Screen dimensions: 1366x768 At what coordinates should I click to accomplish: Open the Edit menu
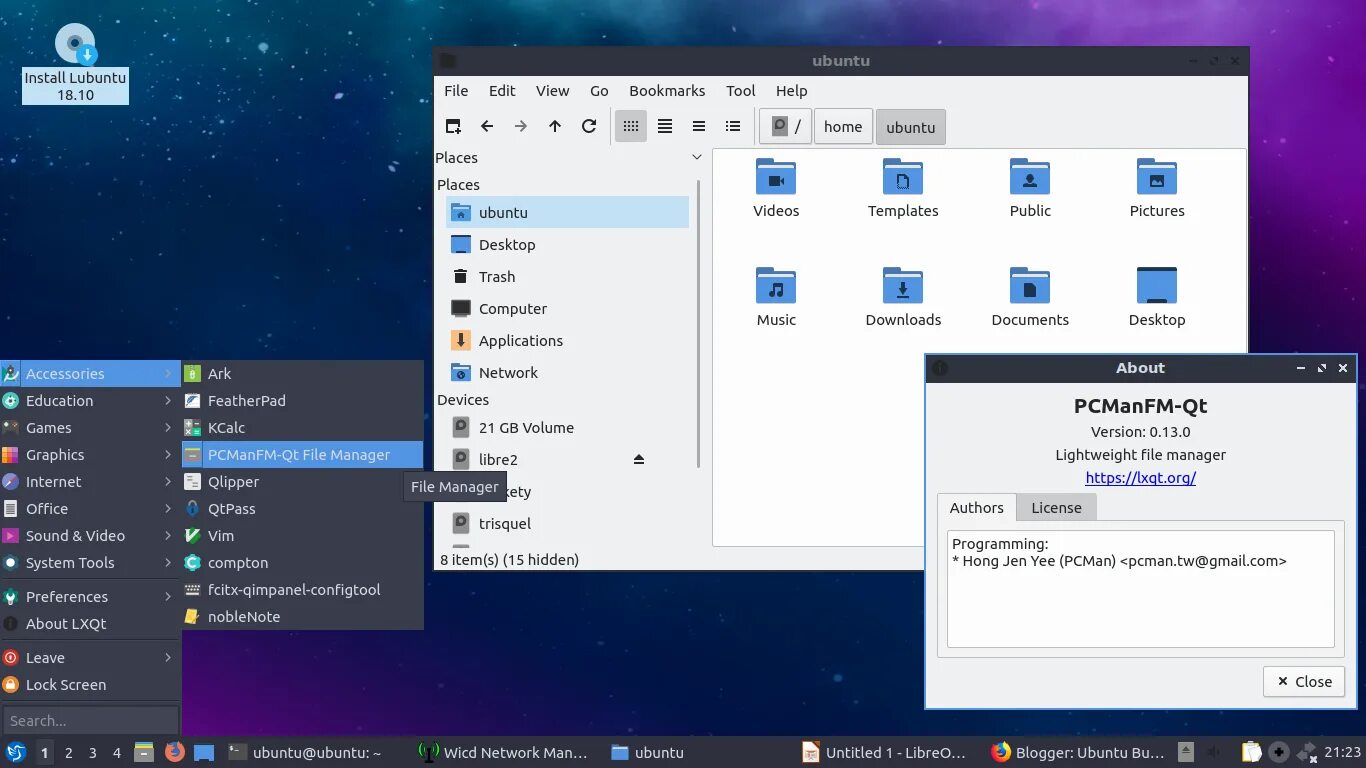pyautogui.click(x=502, y=90)
